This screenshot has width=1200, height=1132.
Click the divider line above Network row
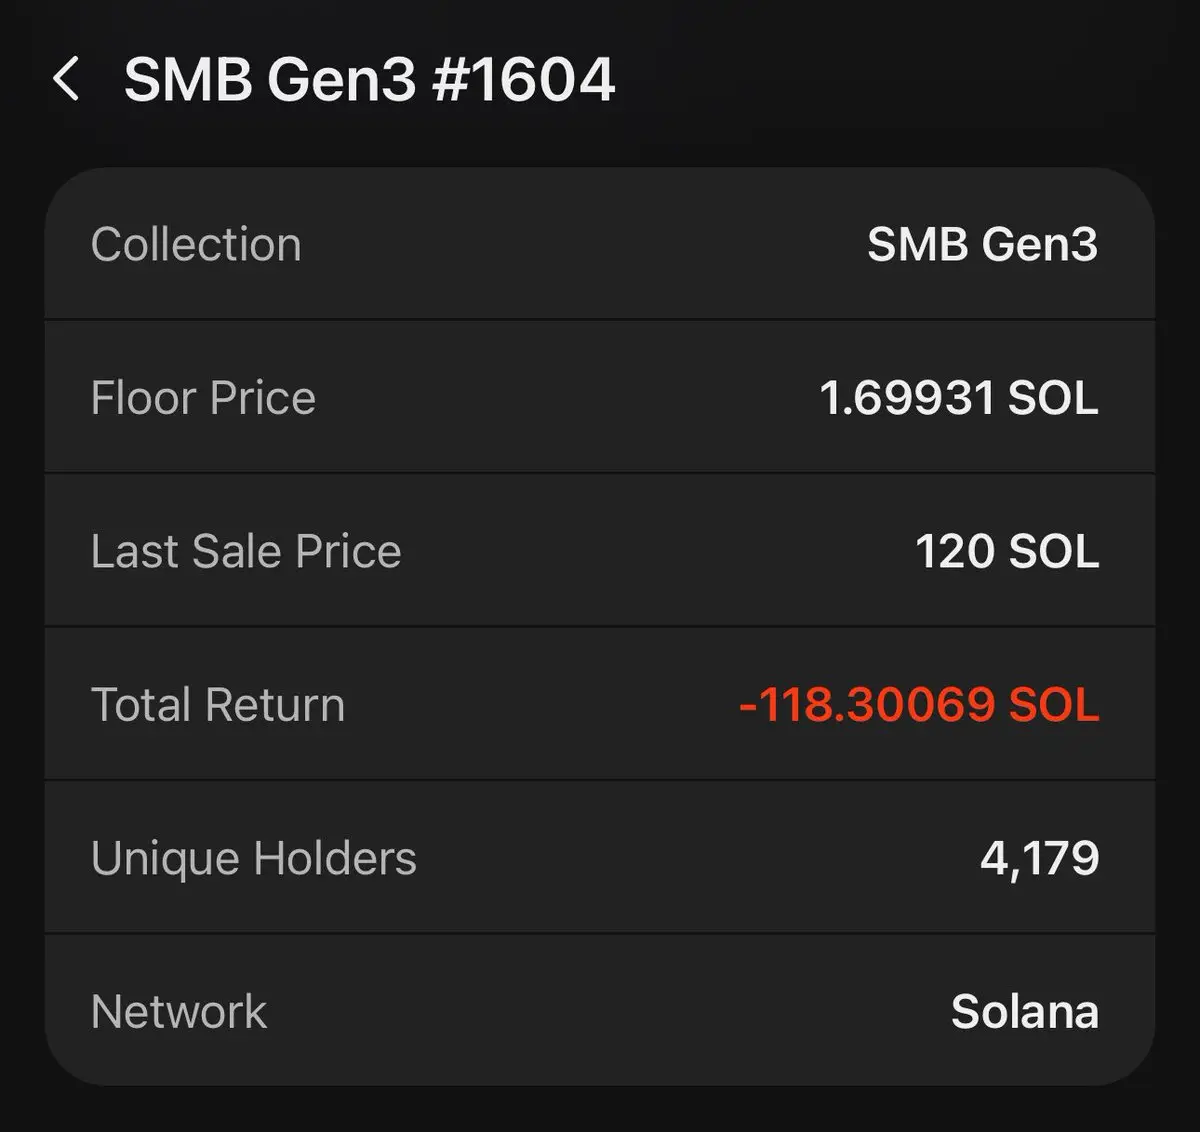click(600, 934)
